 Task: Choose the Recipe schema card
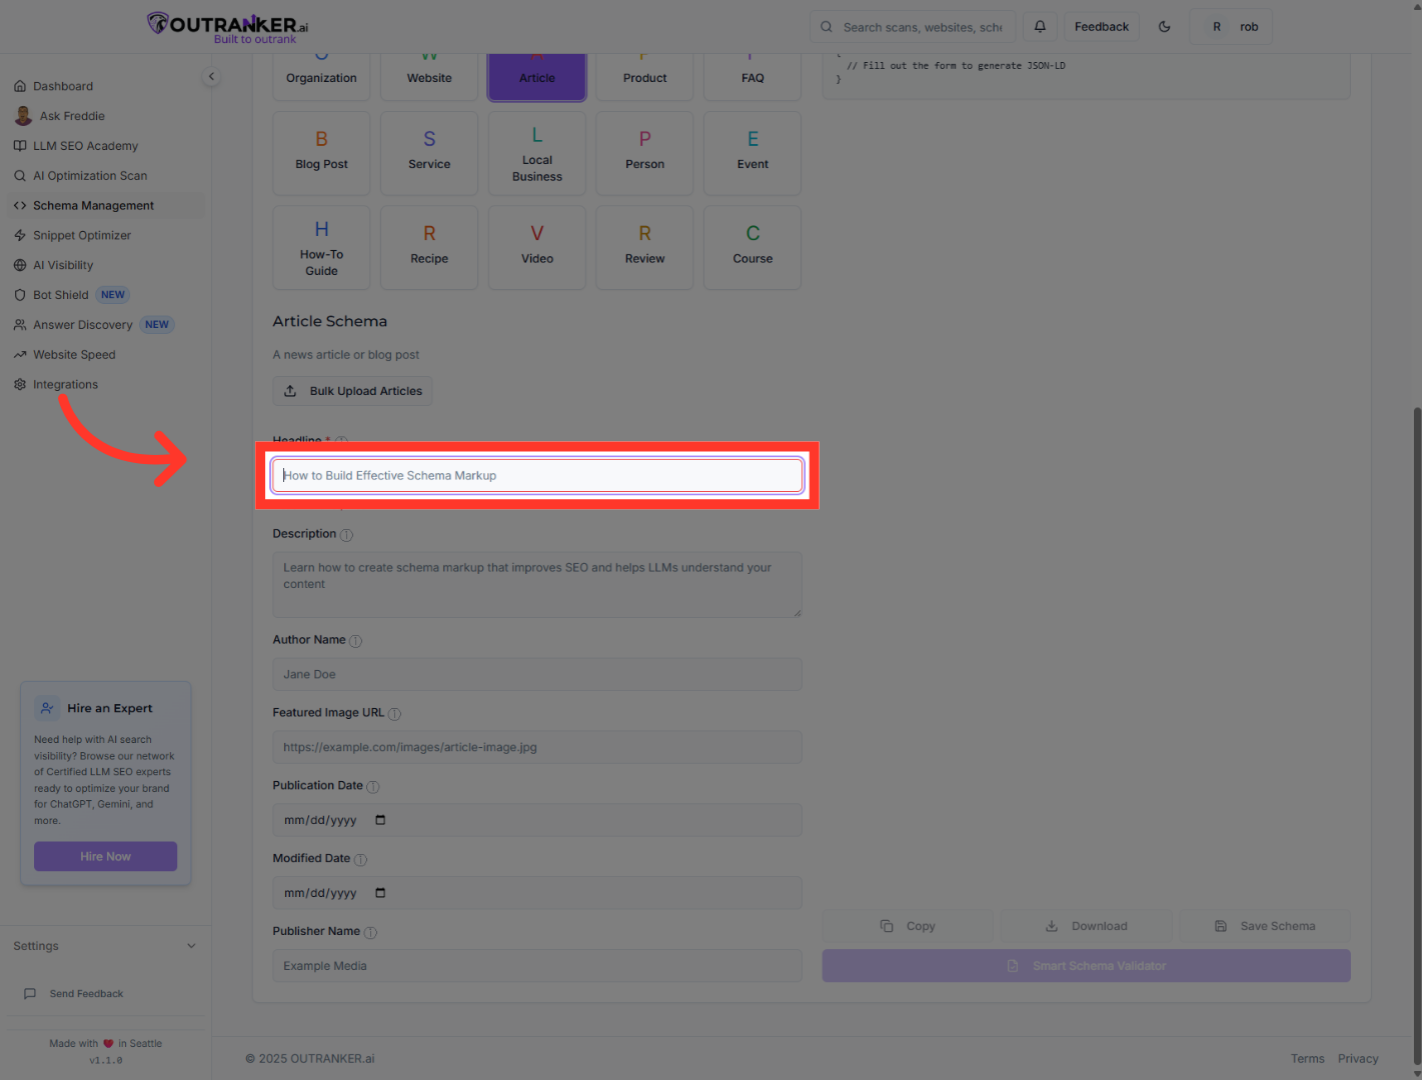click(429, 248)
